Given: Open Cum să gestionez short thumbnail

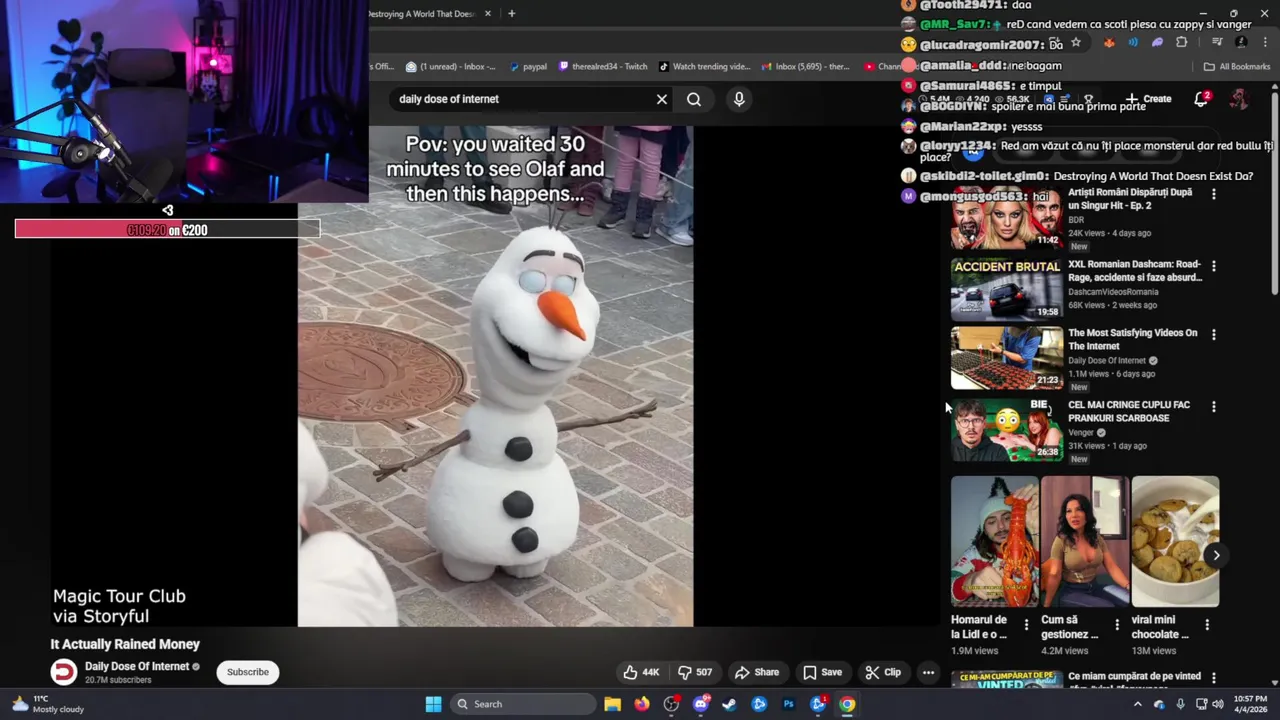Looking at the screenshot, I should [x=1085, y=541].
